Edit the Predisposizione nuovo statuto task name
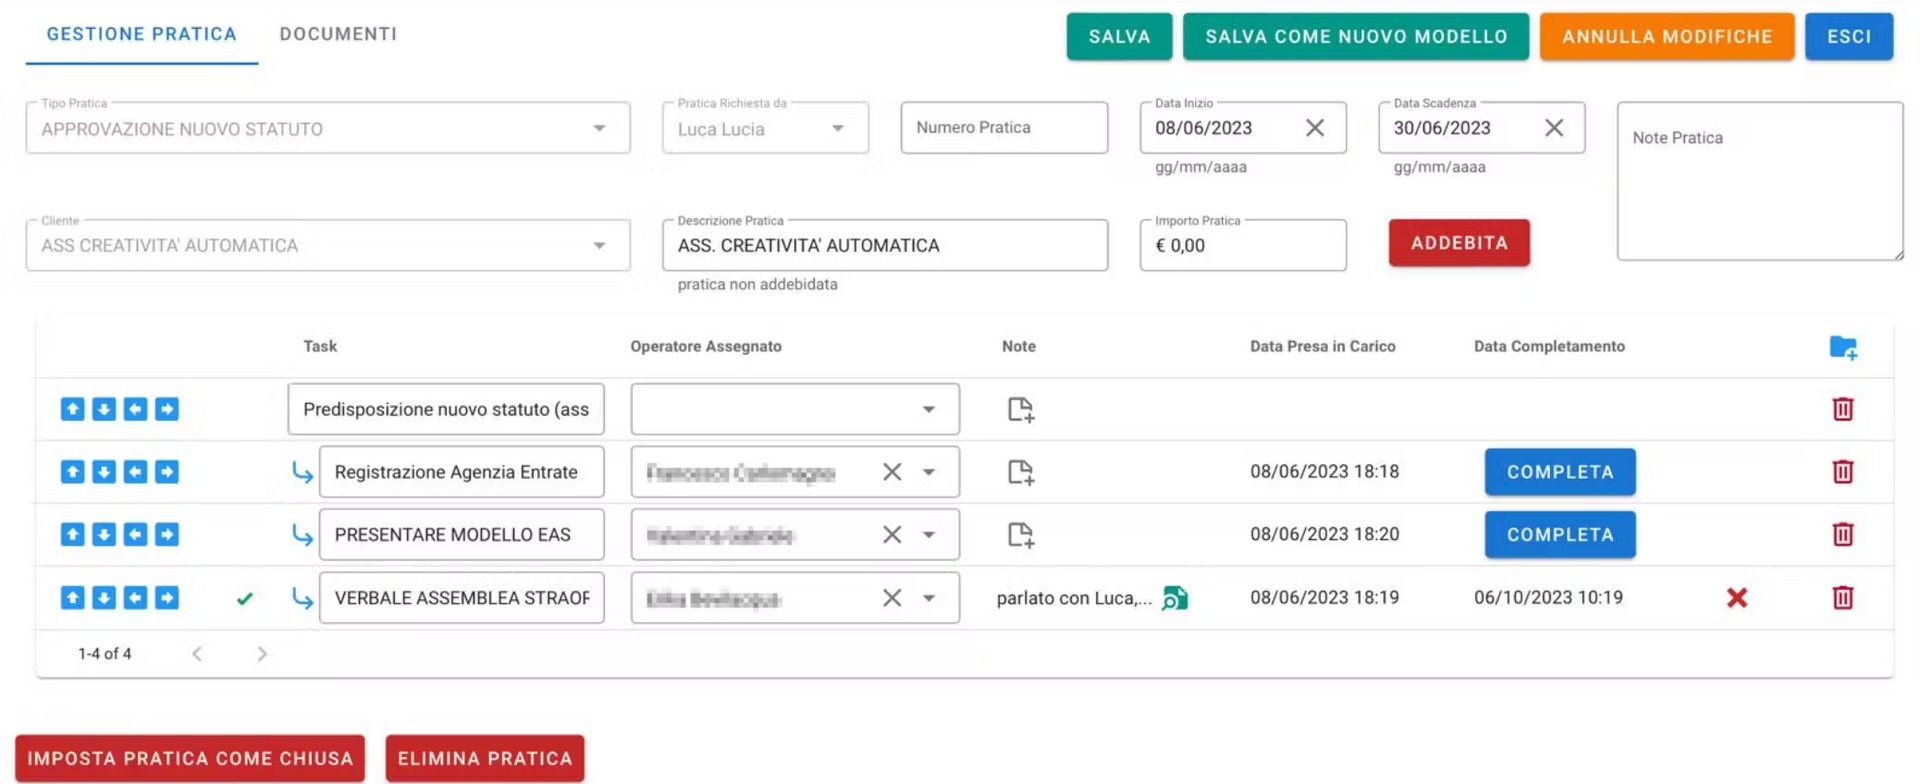Image resolution: width=1920 pixels, height=784 pixels. pyautogui.click(x=446, y=409)
